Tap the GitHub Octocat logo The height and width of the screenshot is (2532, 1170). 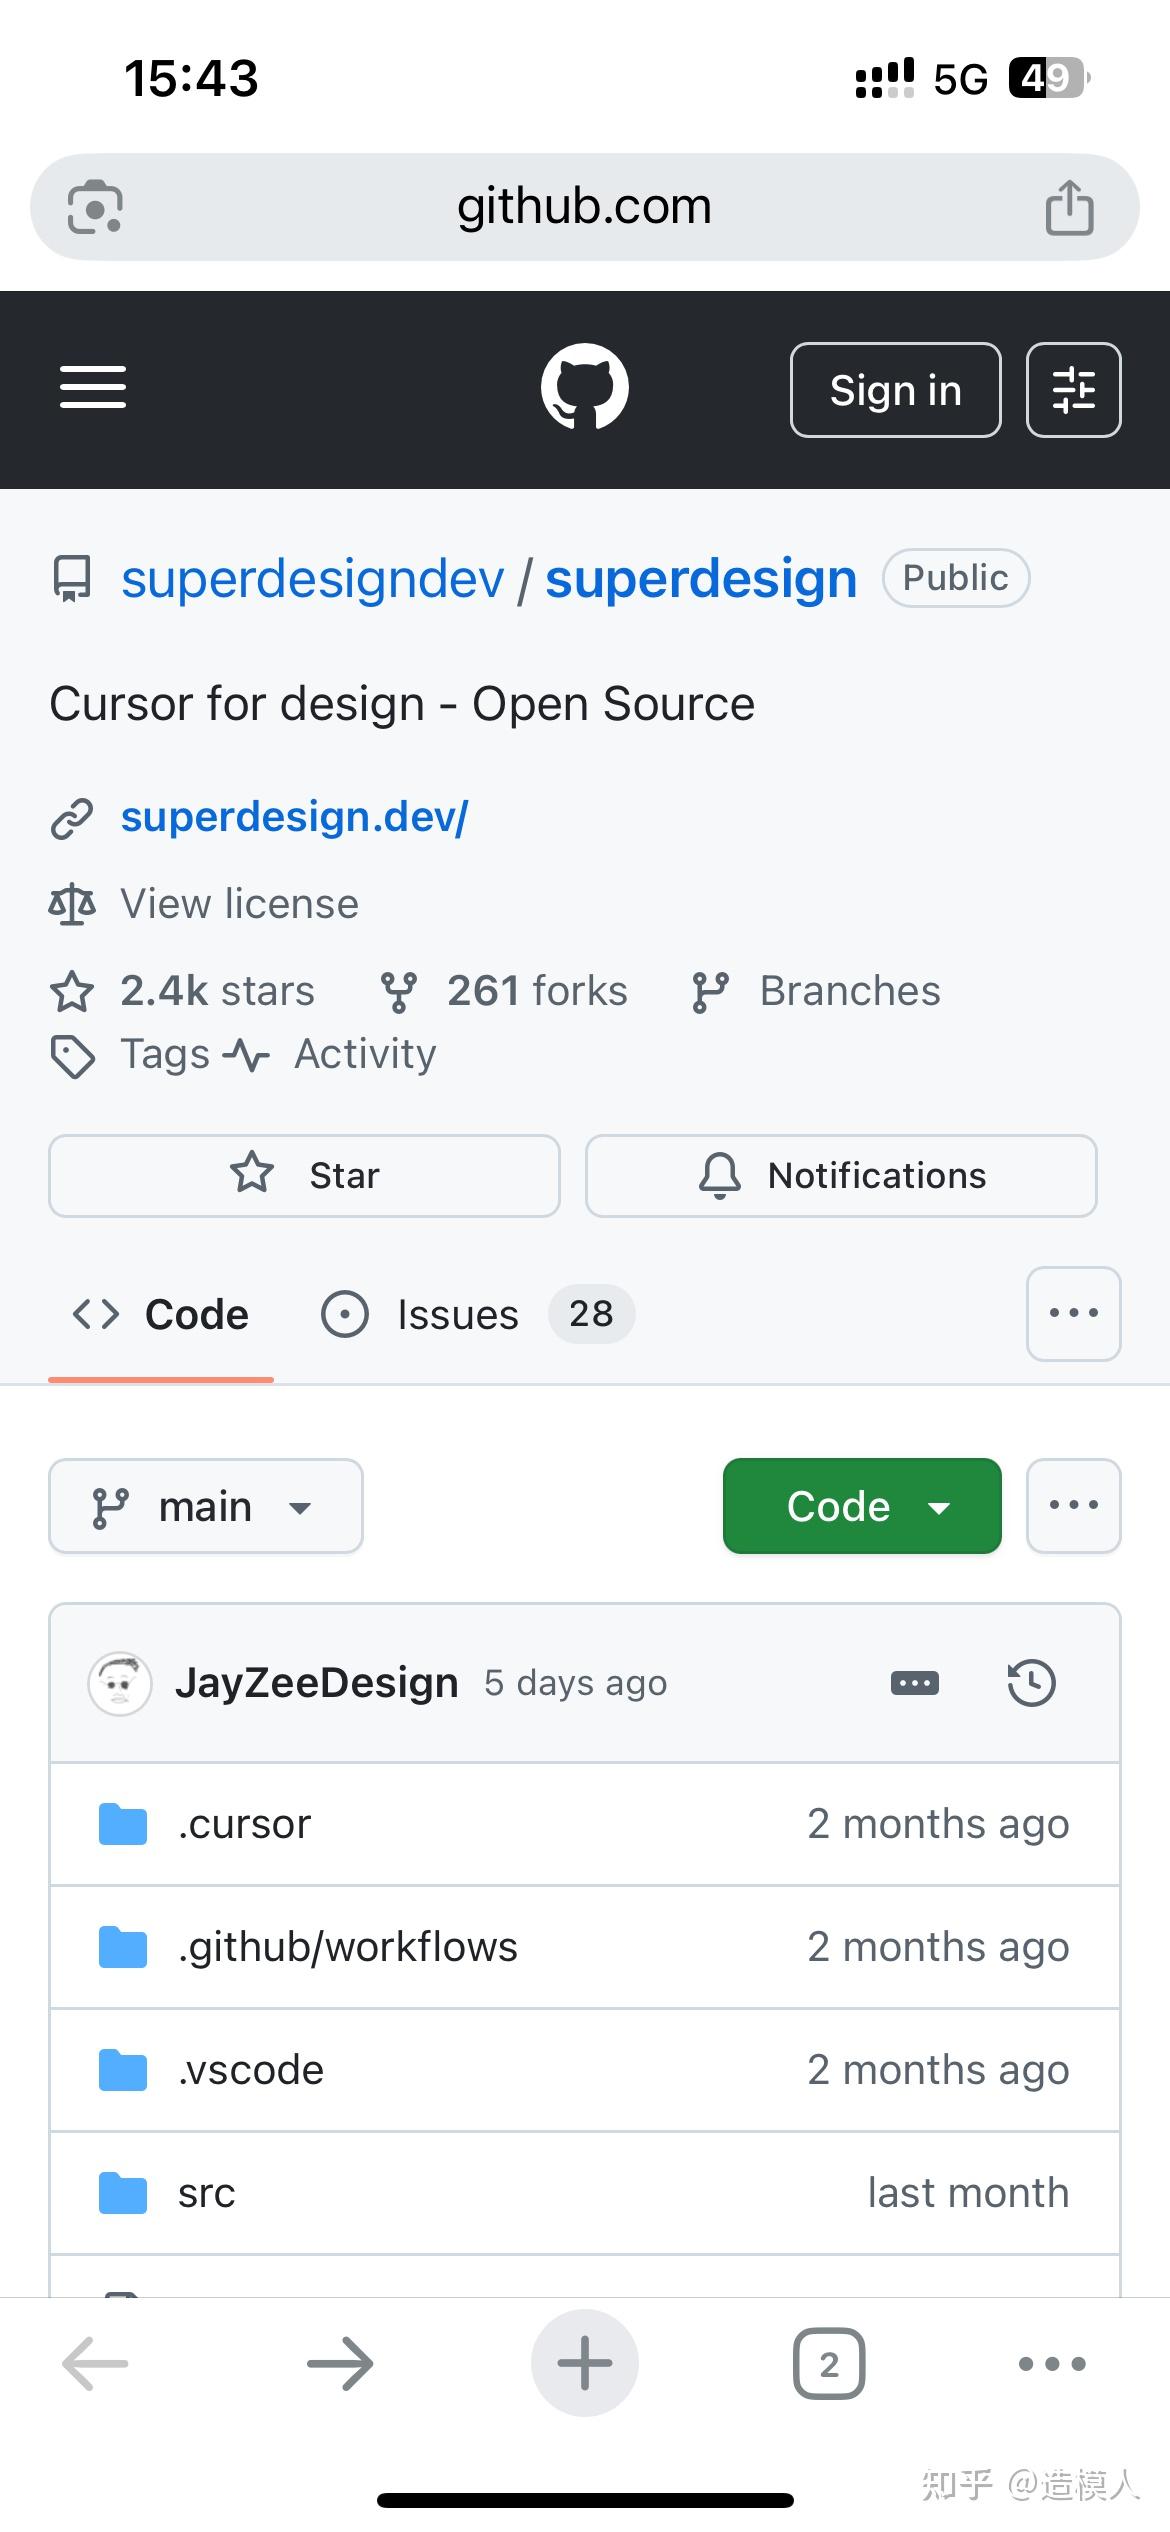[x=584, y=388]
